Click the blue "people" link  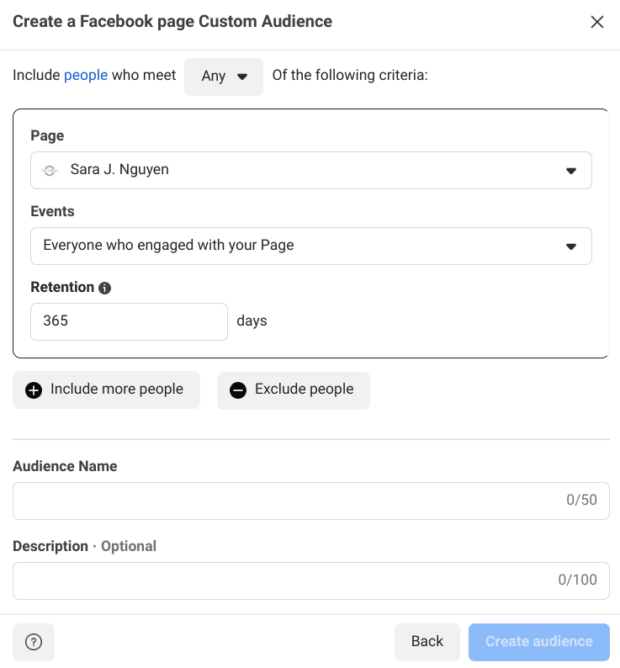pyautogui.click(x=85, y=76)
